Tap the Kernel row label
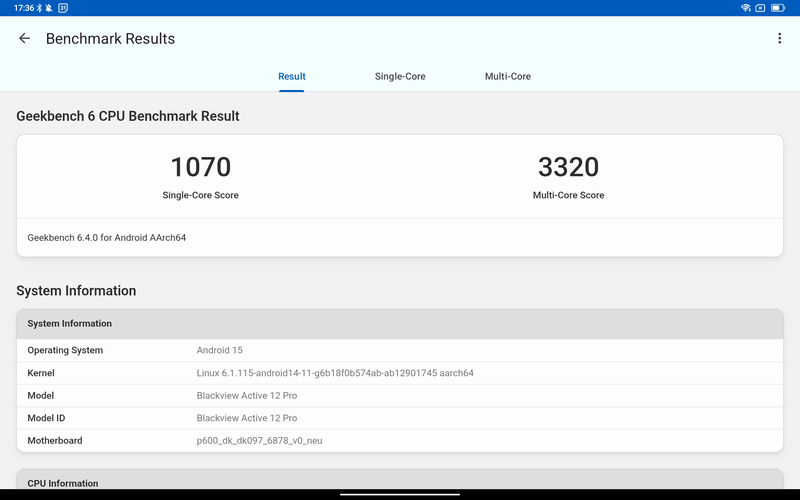Viewport: 800px width, 500px height. pyautogui.click(x=41, y=373)
